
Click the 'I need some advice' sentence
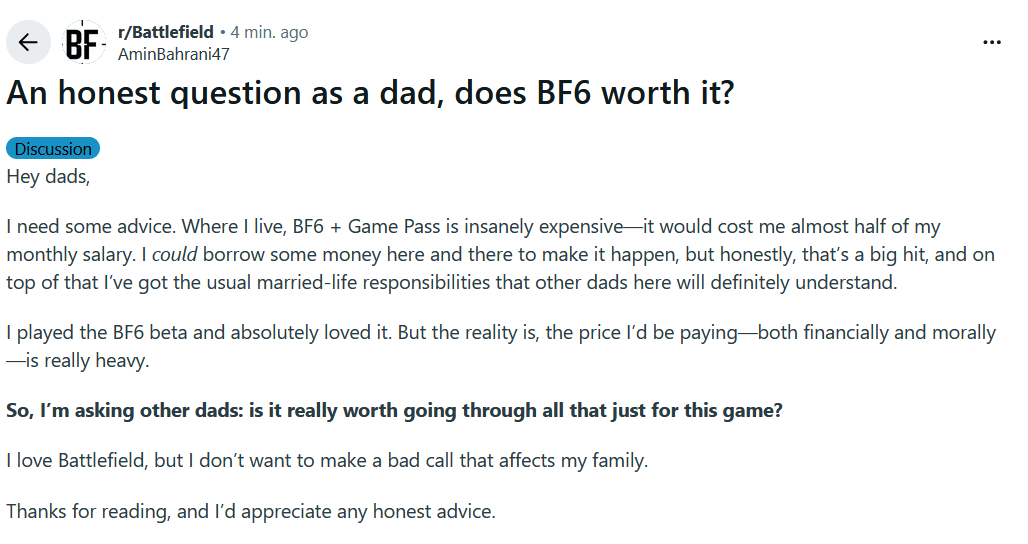pos(91,227)
